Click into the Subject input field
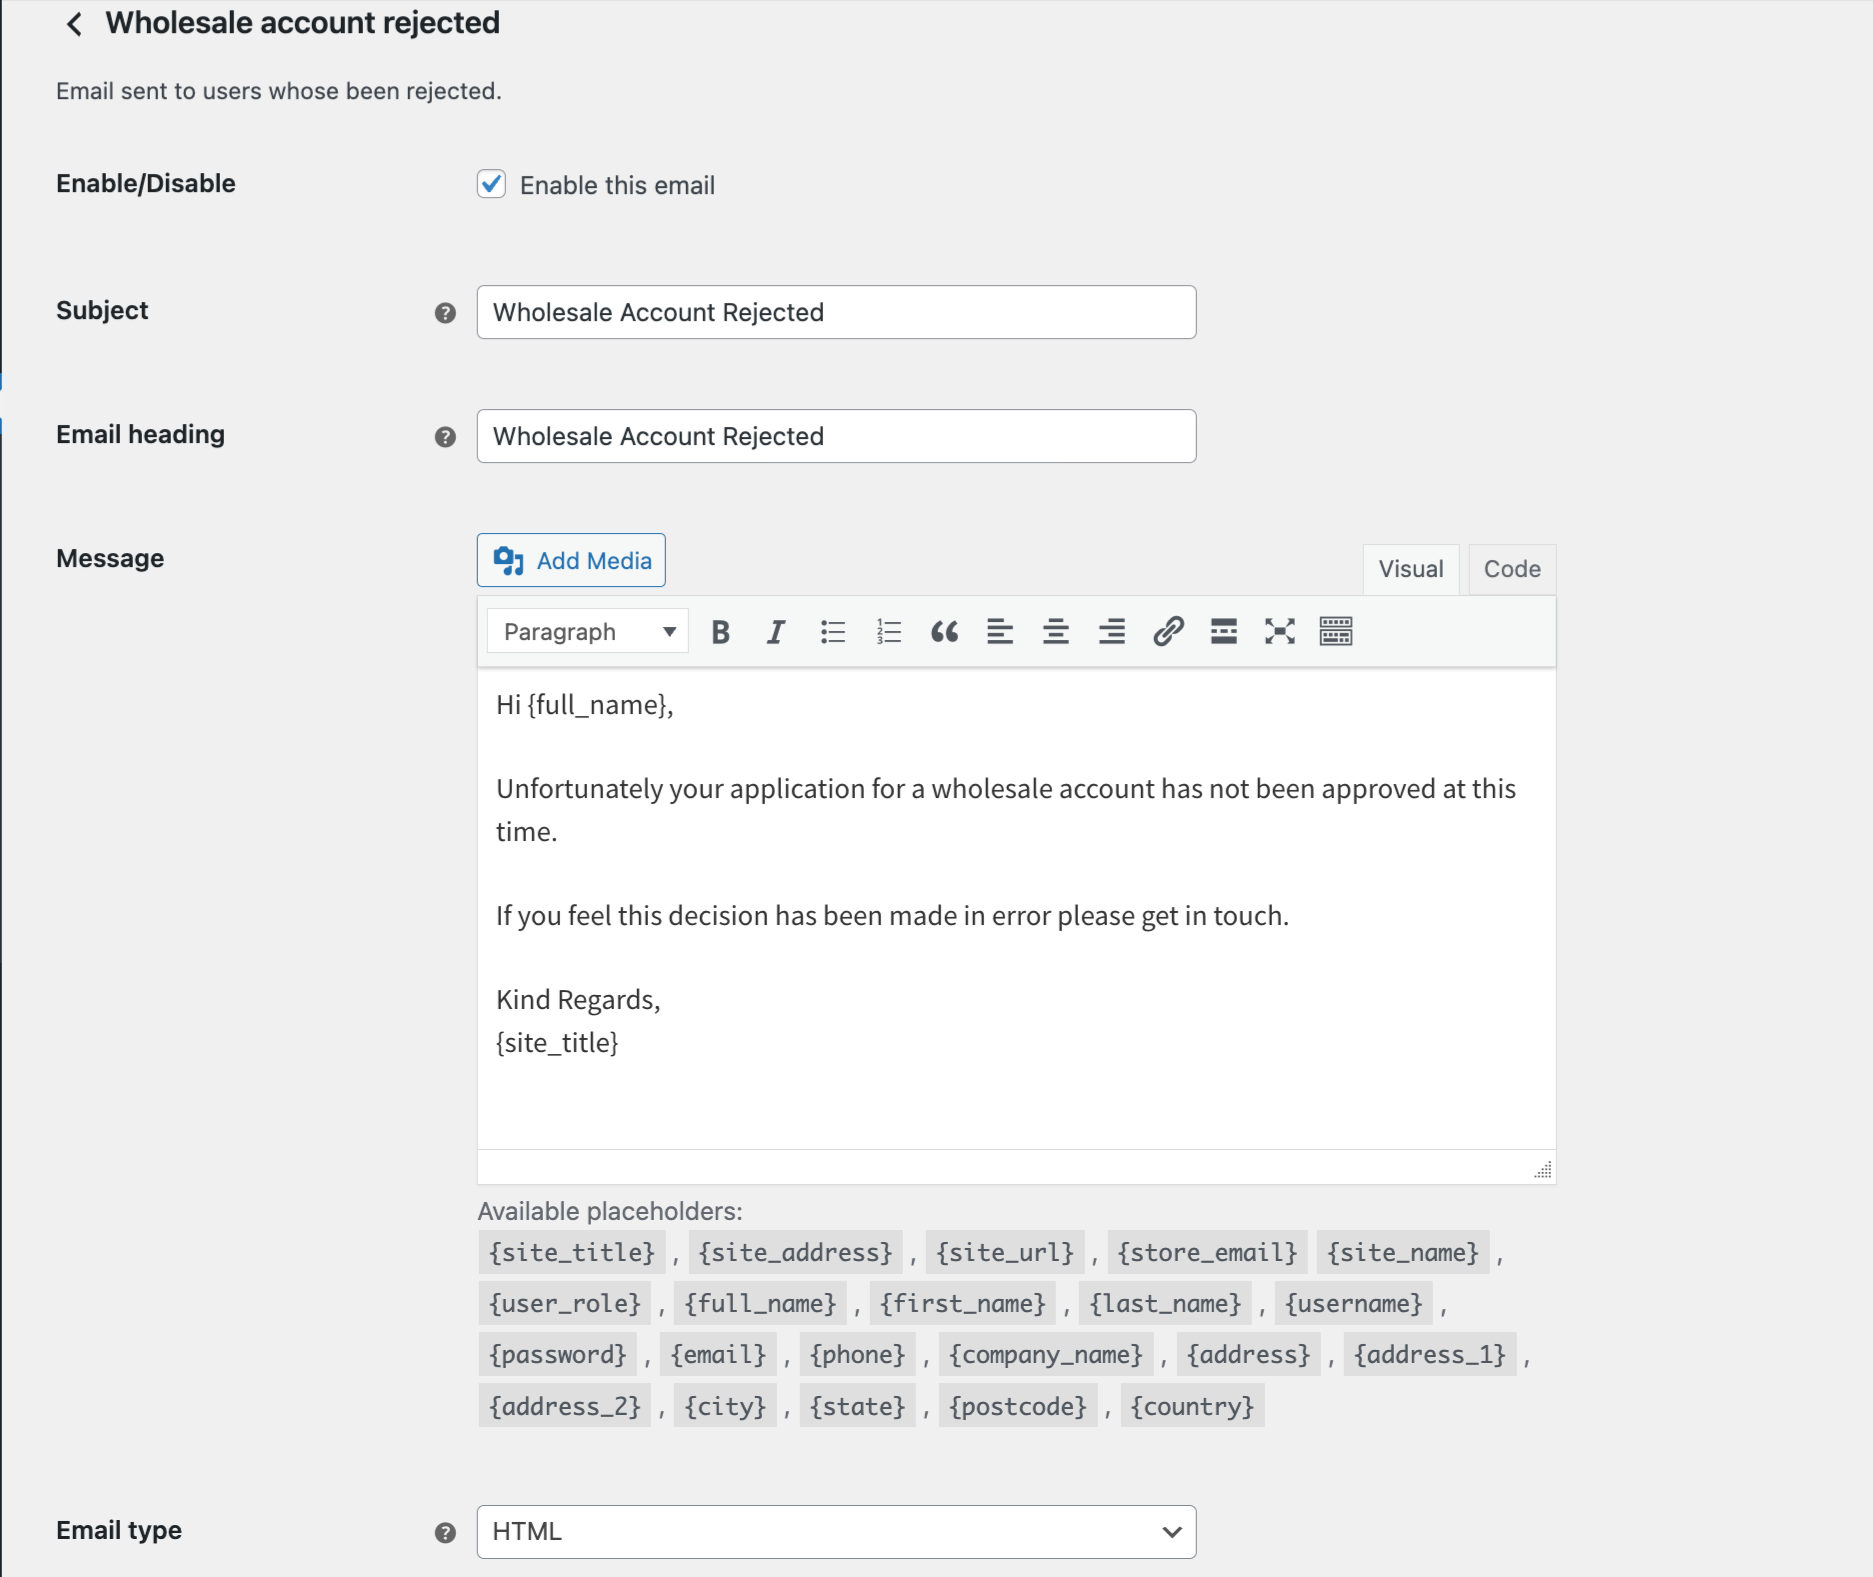 tap(836, 312)
